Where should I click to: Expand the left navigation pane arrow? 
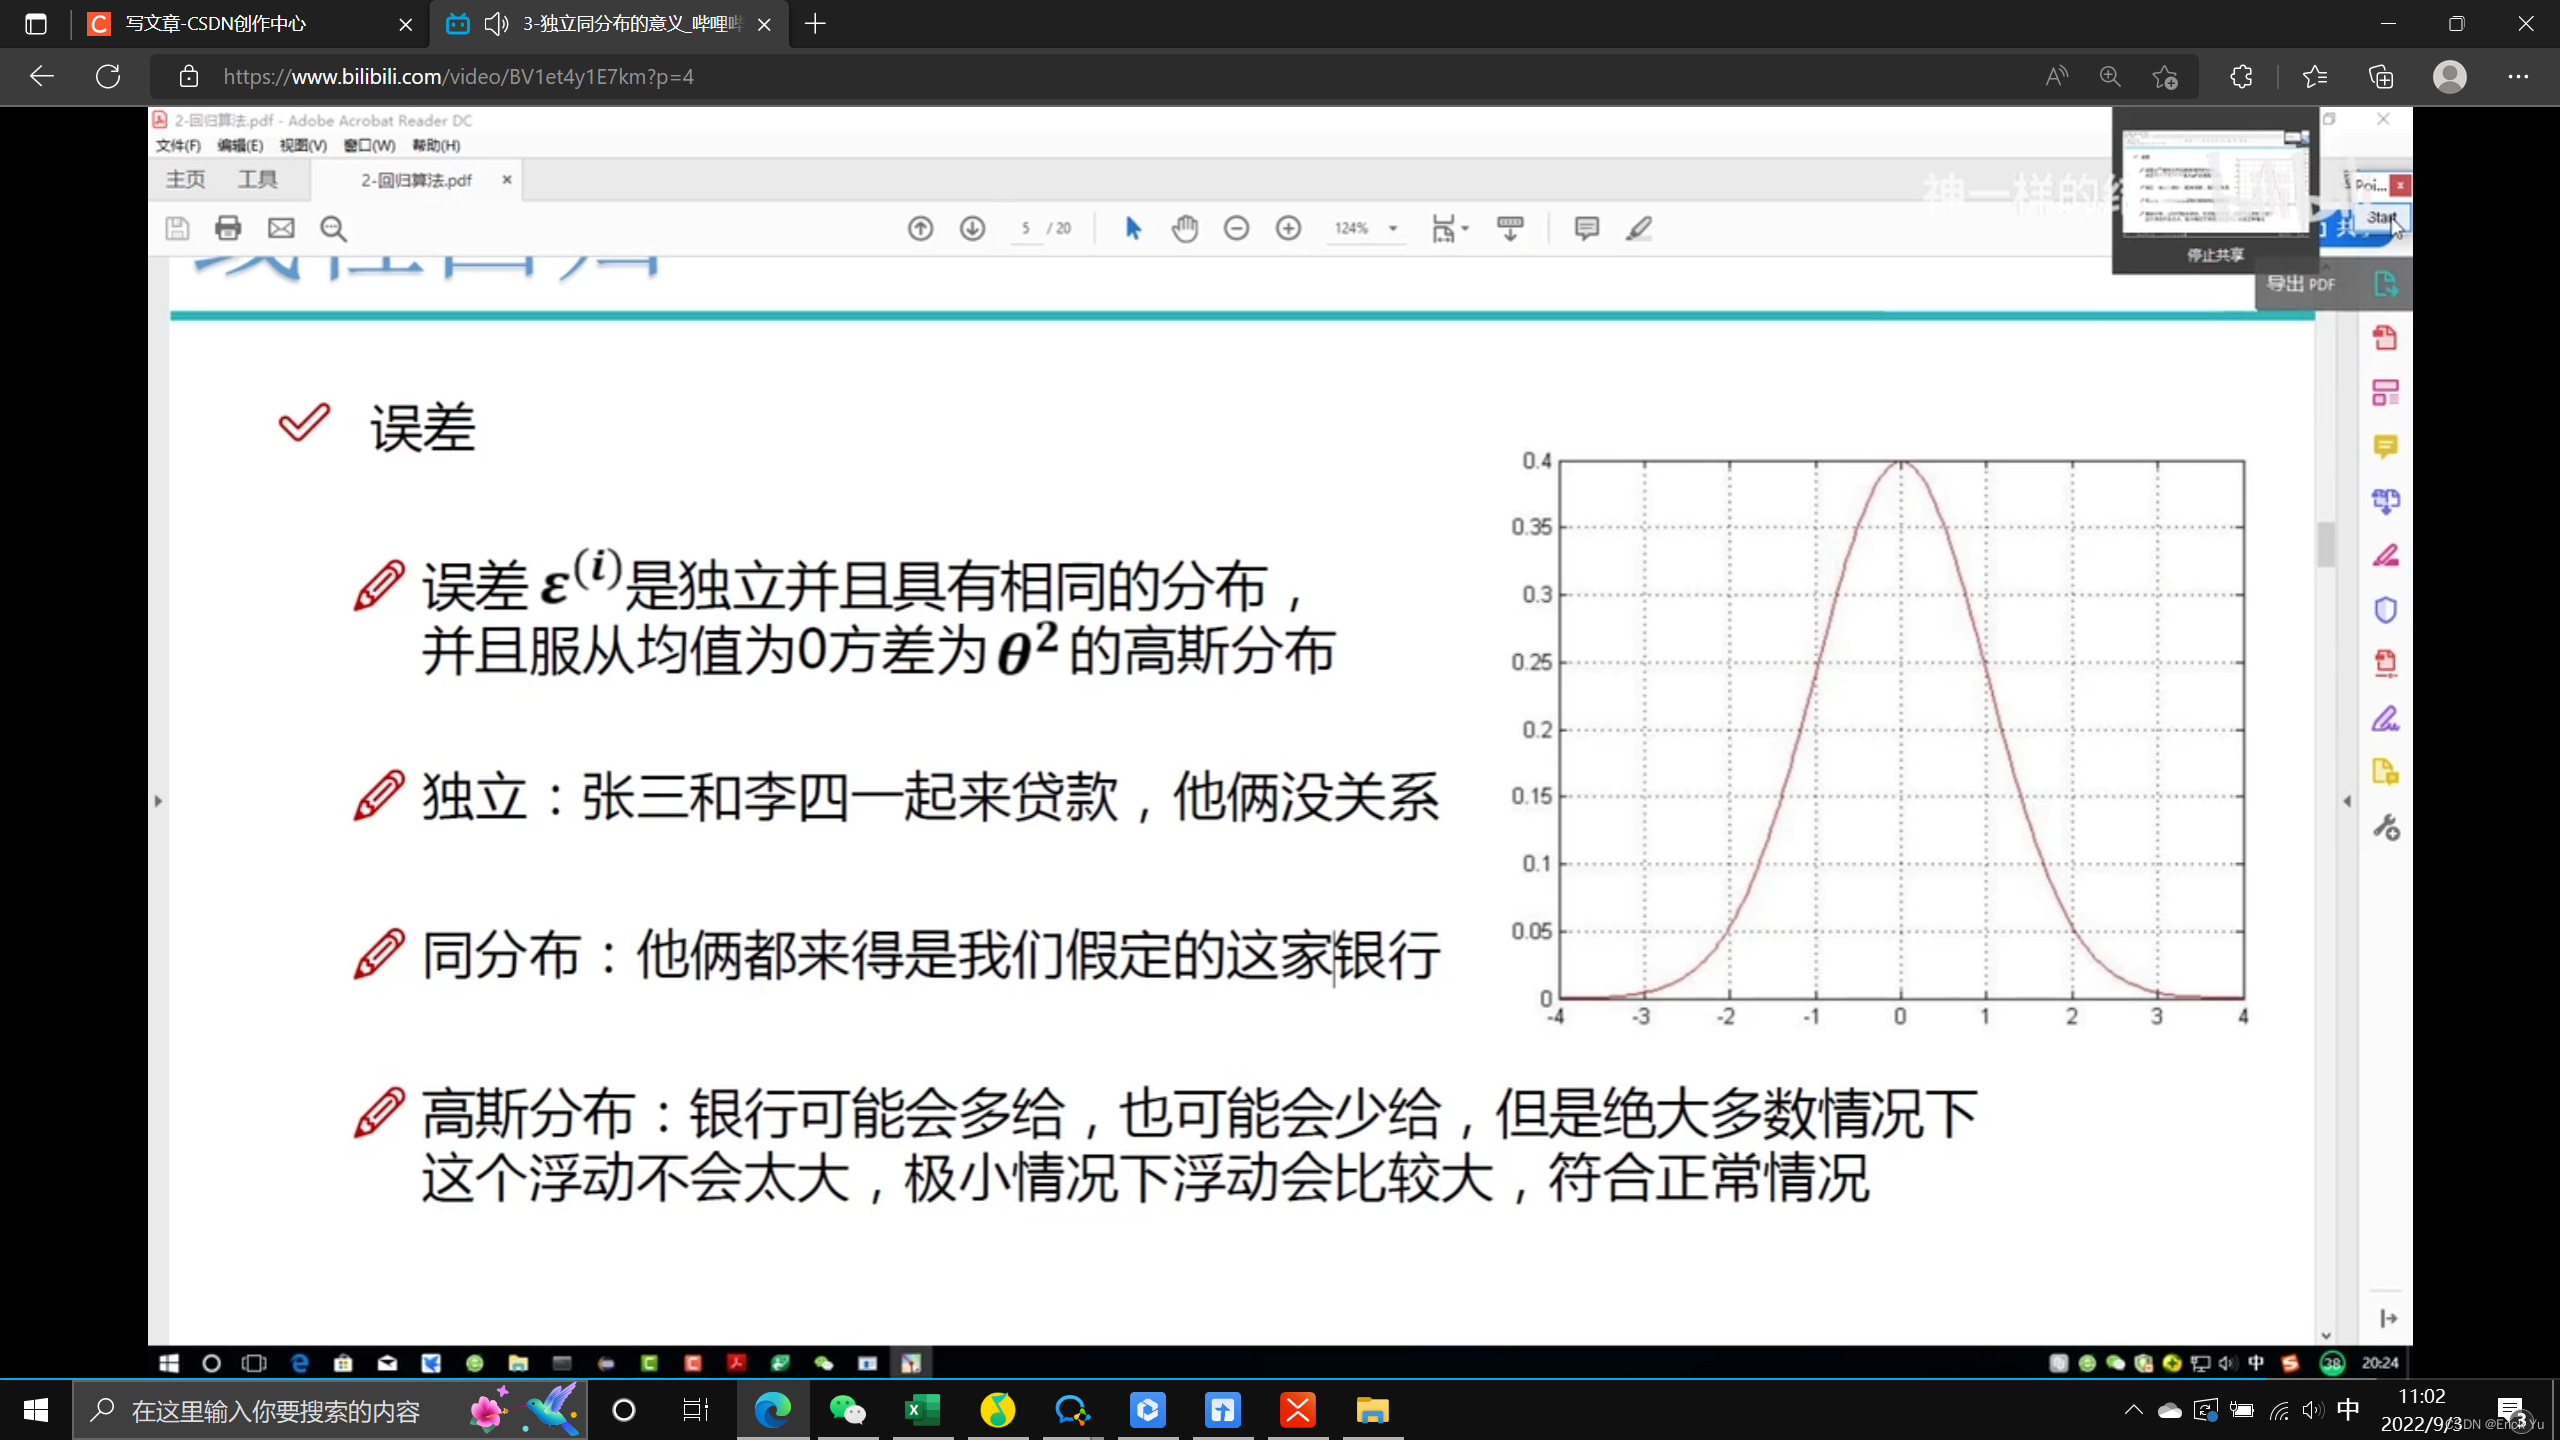coord(158,800)
